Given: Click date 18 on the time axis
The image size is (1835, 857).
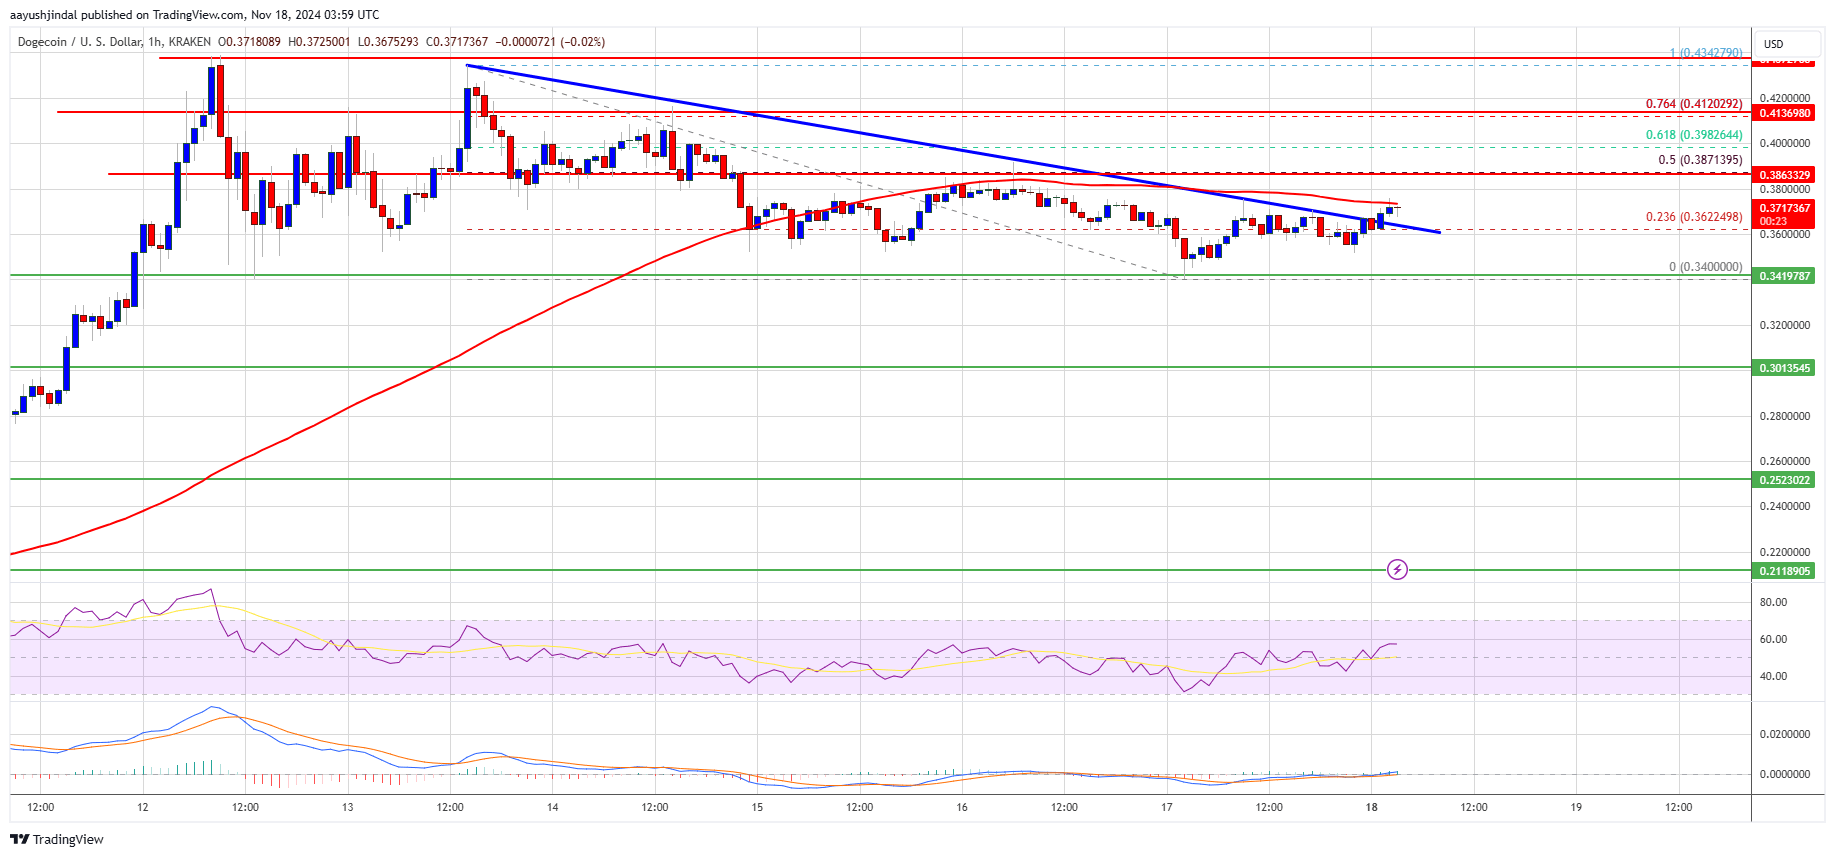Looking at the screenshot, I should tap(1371, 807).
